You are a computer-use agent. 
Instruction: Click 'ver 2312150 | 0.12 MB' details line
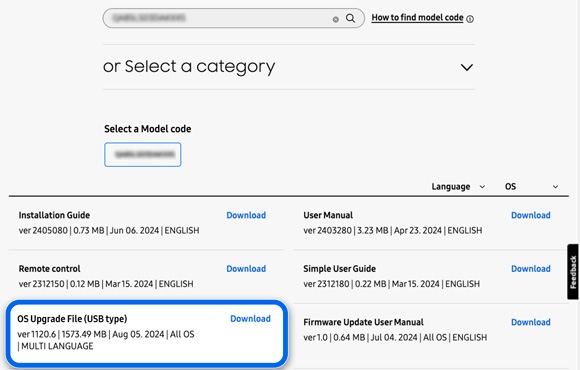pyautogui.click(x=106, y=284)
